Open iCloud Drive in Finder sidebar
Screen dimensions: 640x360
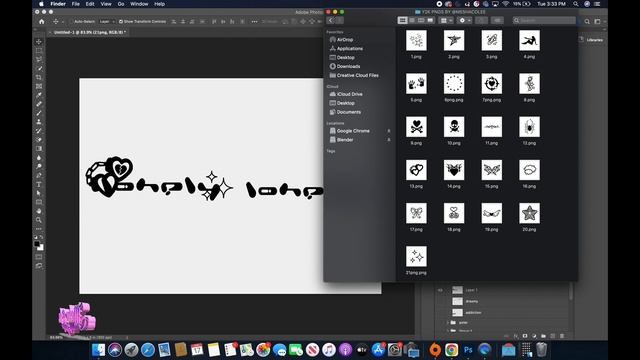click(x=346, y=94)
